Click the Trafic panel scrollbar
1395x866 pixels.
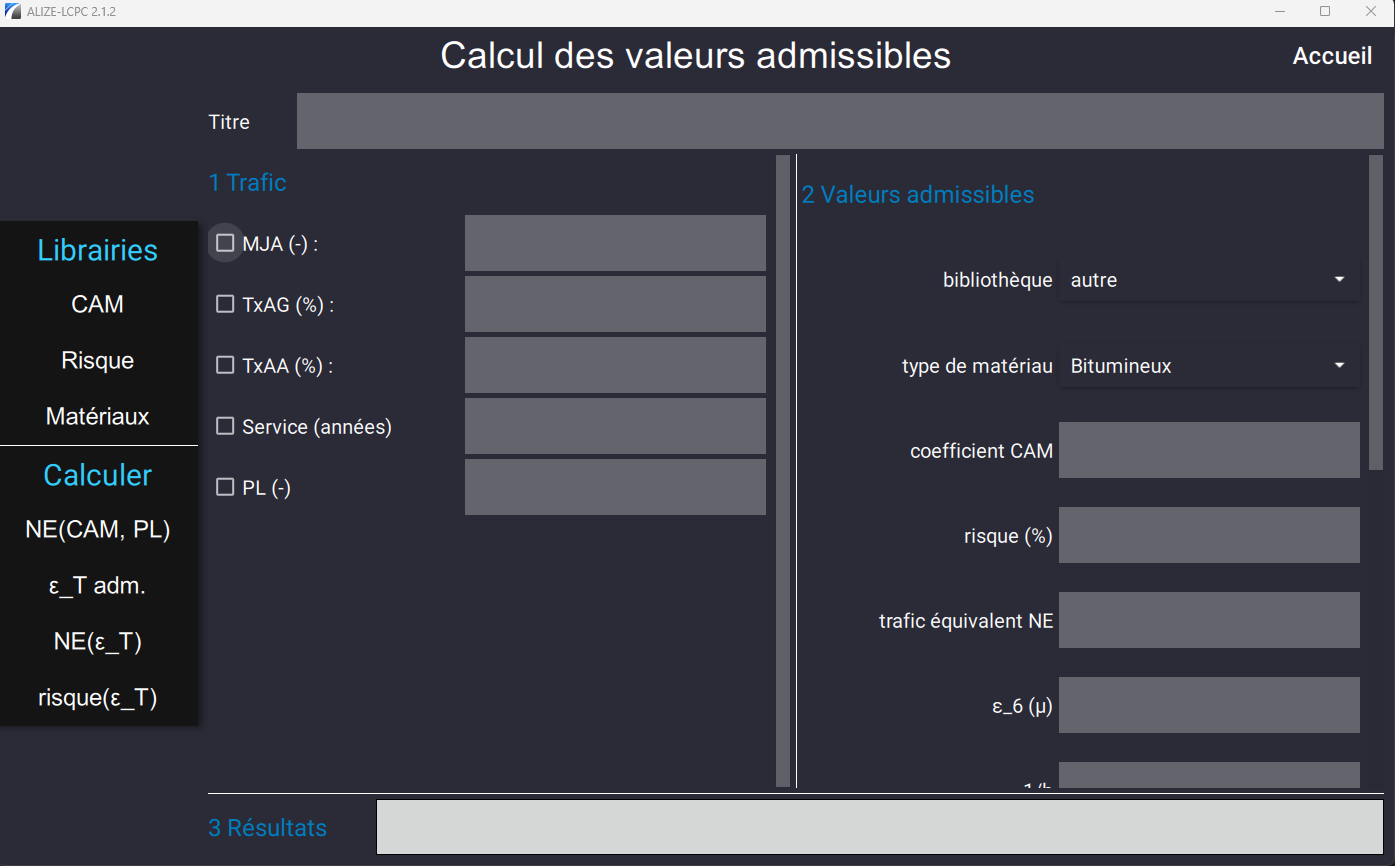click(783, 470)
